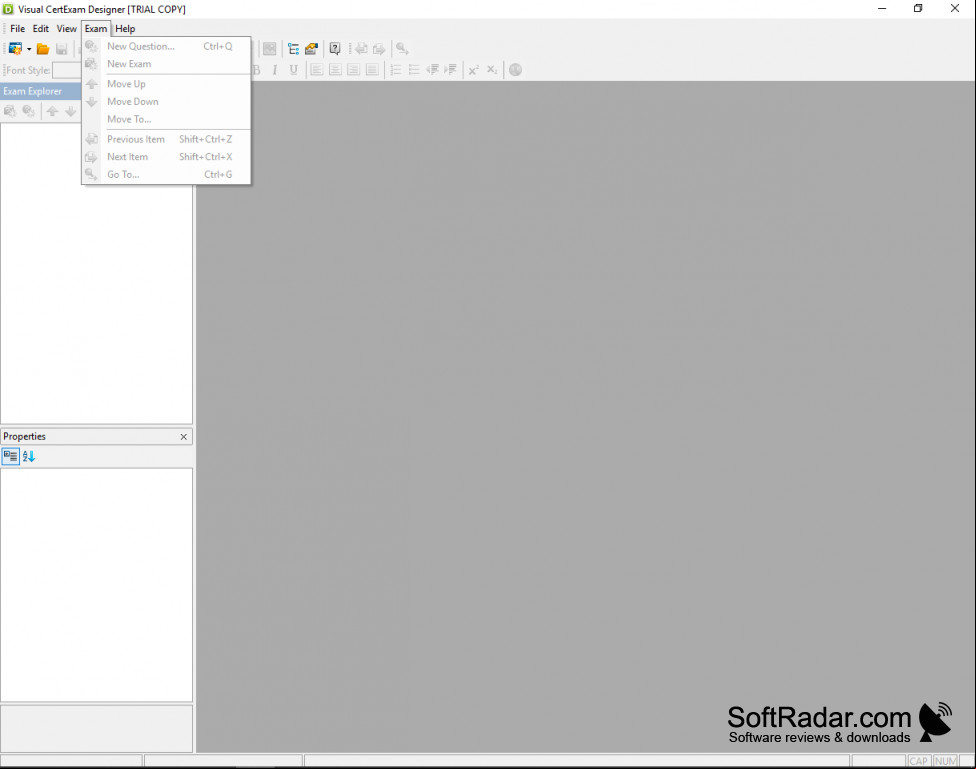Image resolution: width=976 pixels, height=769 pixels.
Task: Click the Previous Item toolbar arrow
Action: point(361,49)
